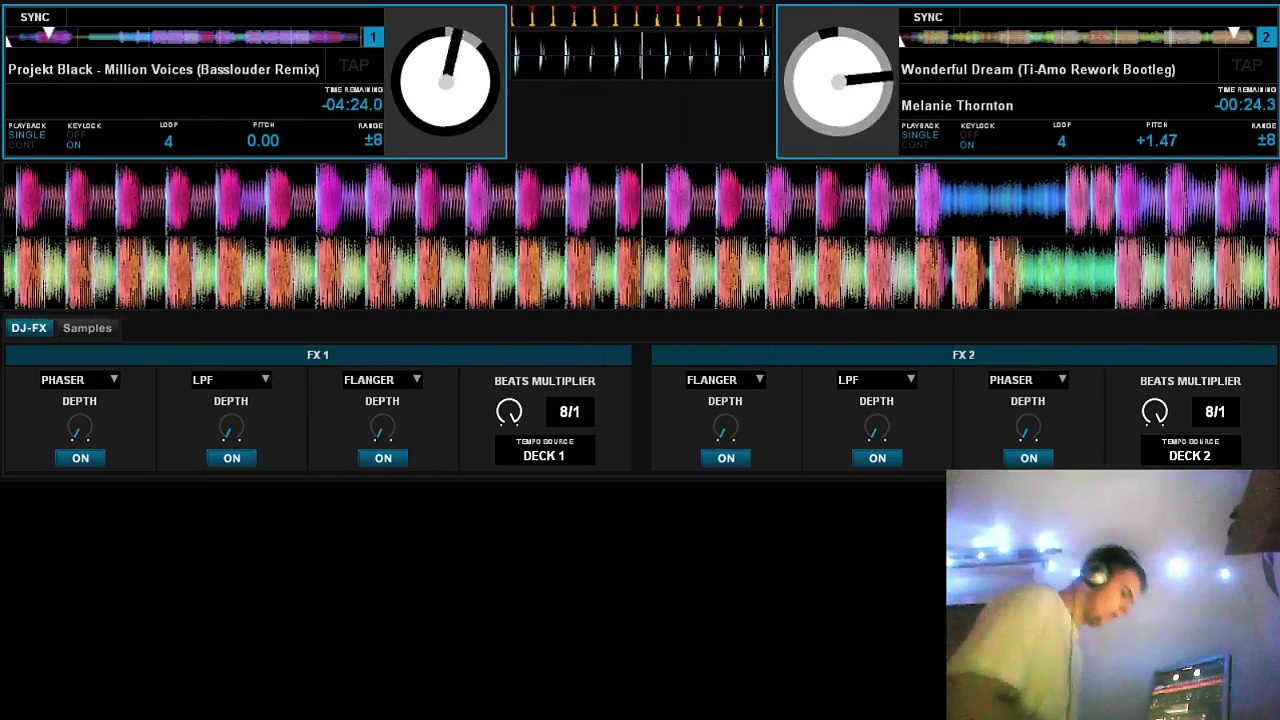The image size is (1280, 720).
Task: Select the DJ-FX tab
Action: pyautogui.click(x=29, y=328)
